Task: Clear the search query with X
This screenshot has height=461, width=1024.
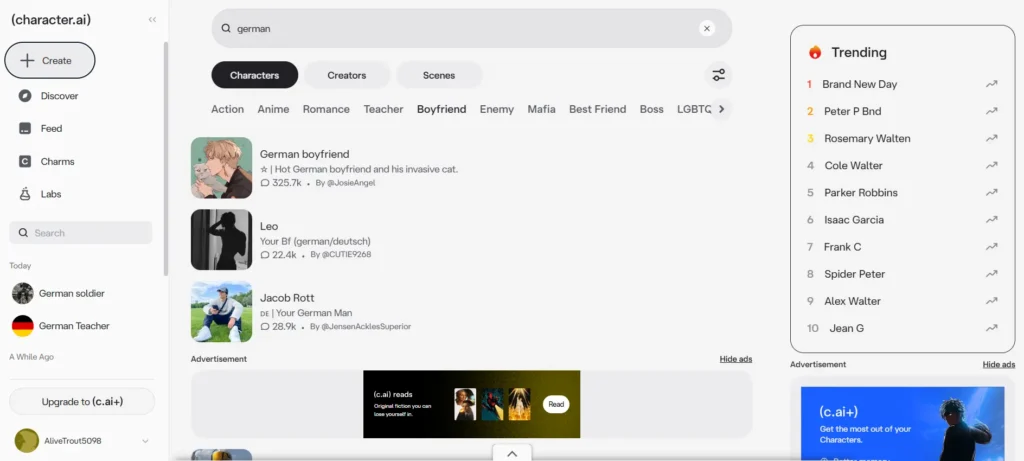Action: pos(707,28)
